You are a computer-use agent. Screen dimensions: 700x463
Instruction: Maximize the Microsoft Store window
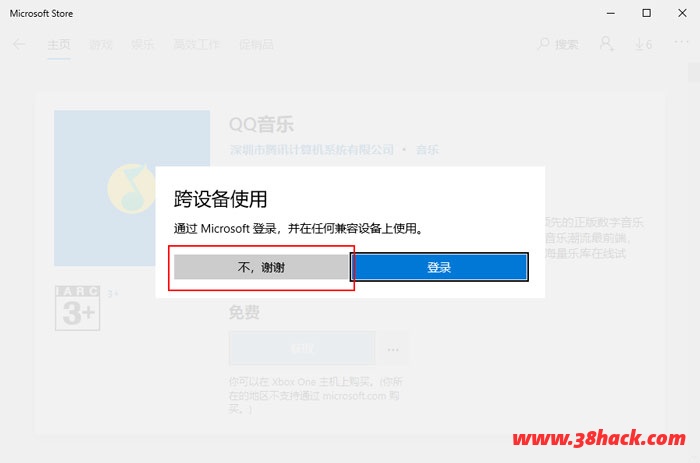(x=646, y=14)
